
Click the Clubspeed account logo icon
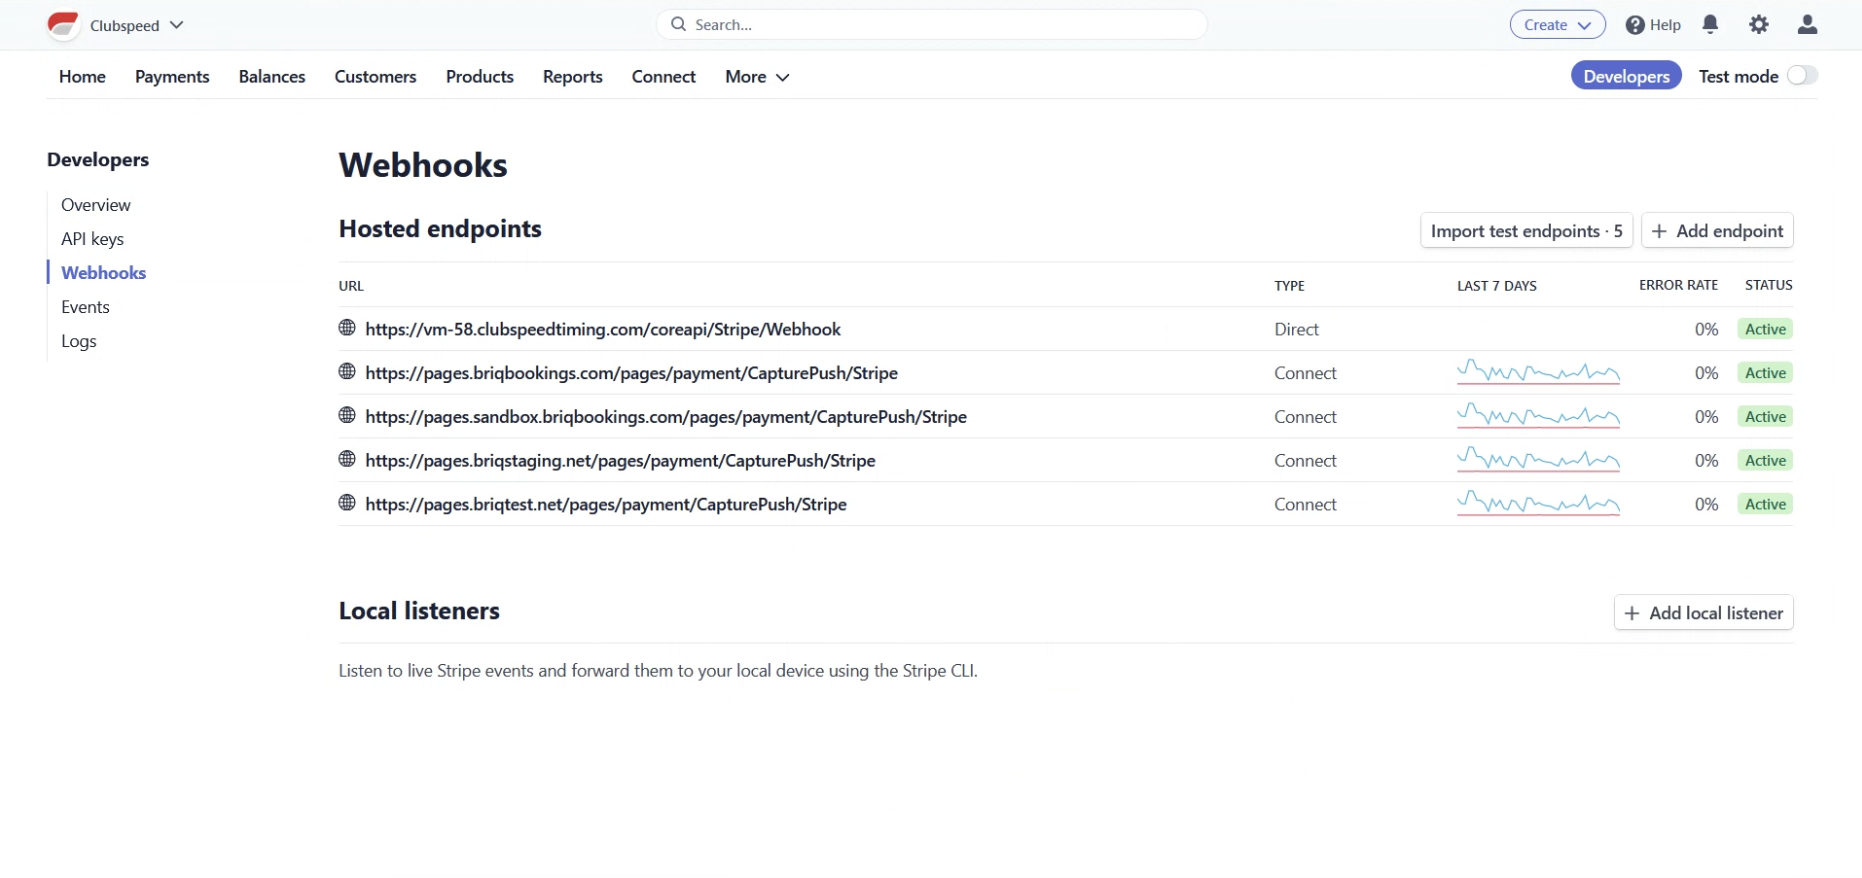[63, 25]
